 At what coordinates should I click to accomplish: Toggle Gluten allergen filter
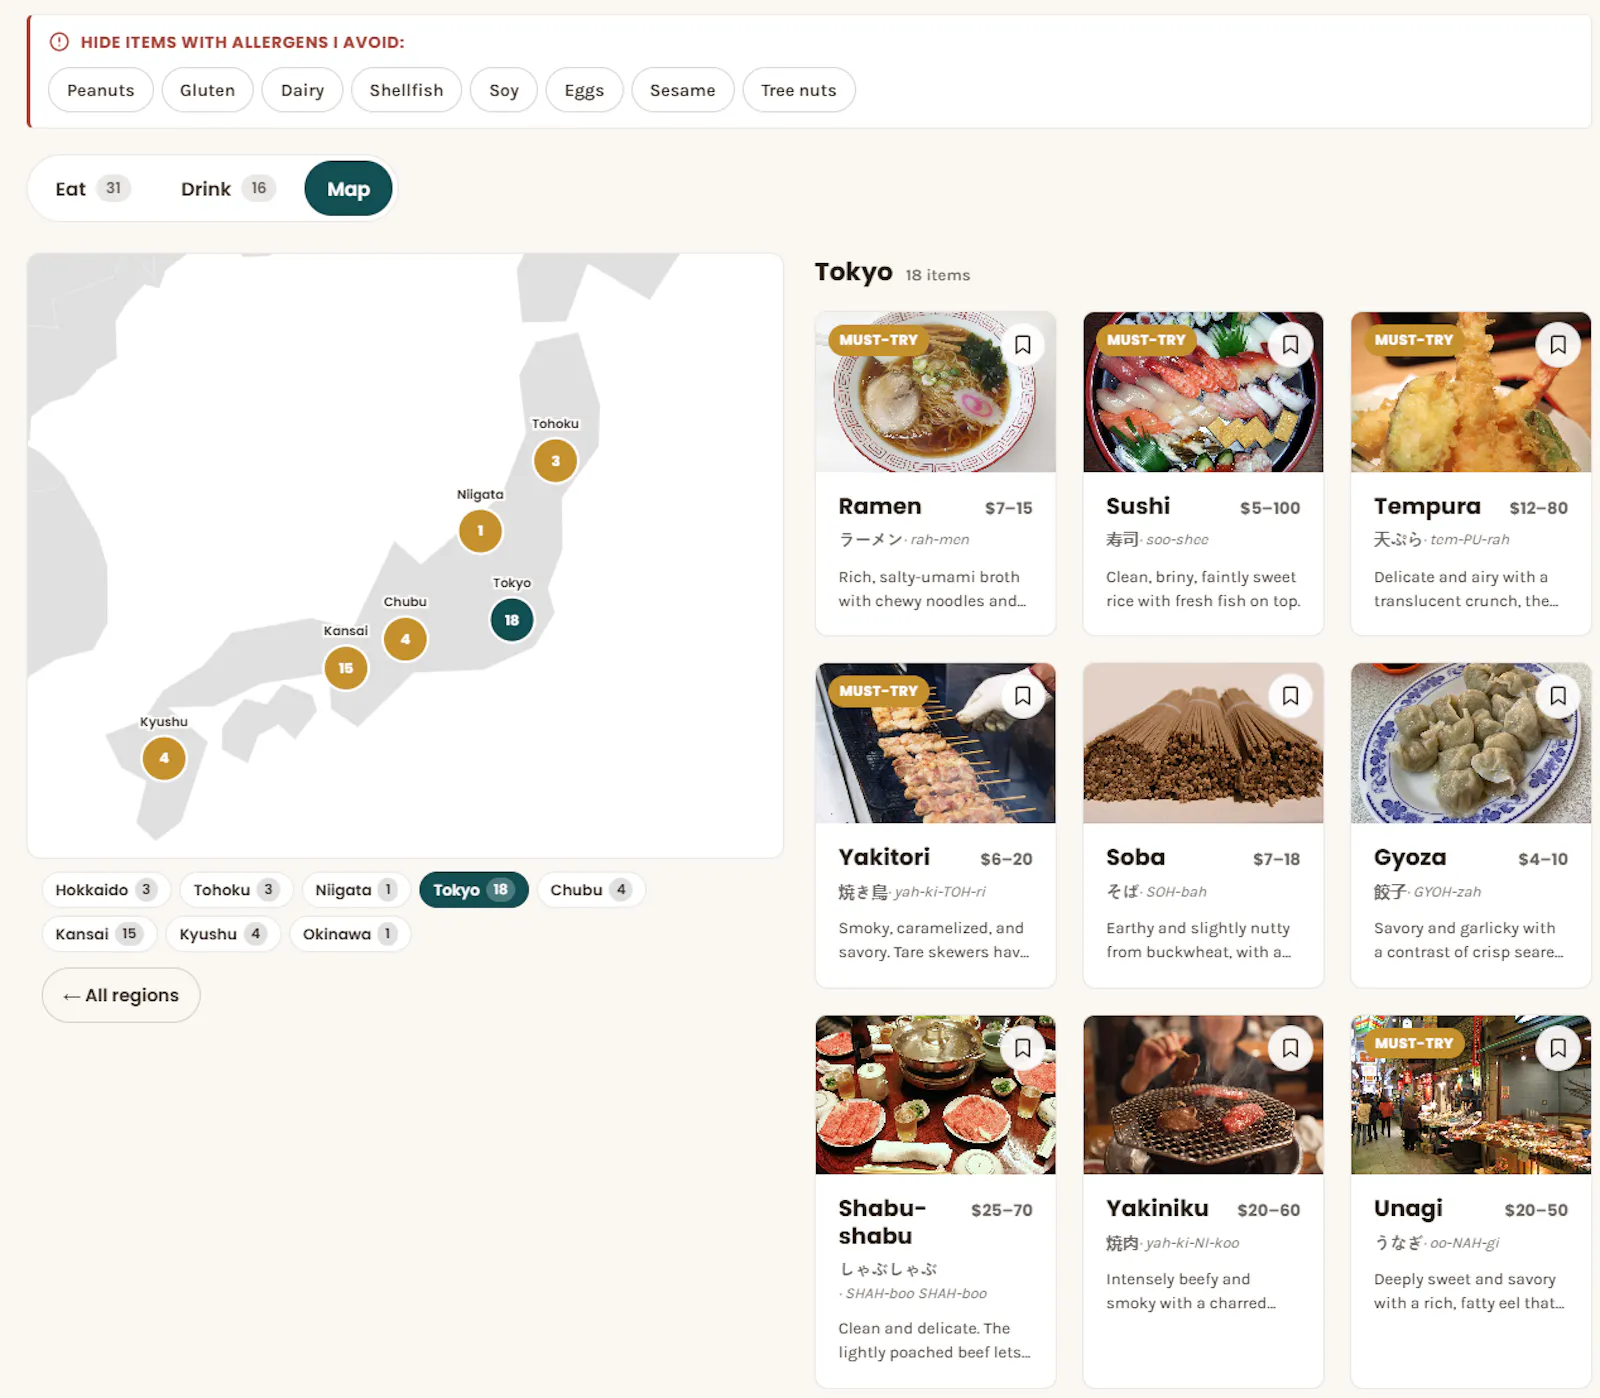(207, 90)
